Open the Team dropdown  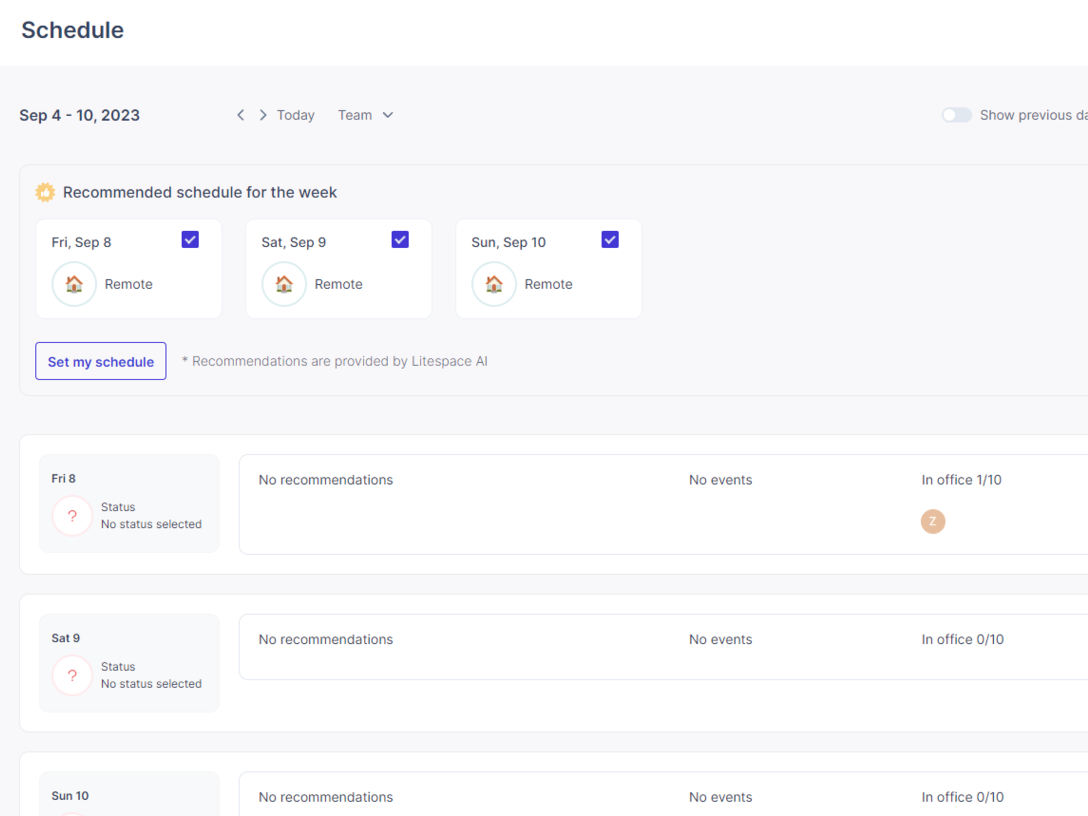[x=365, y=115]
